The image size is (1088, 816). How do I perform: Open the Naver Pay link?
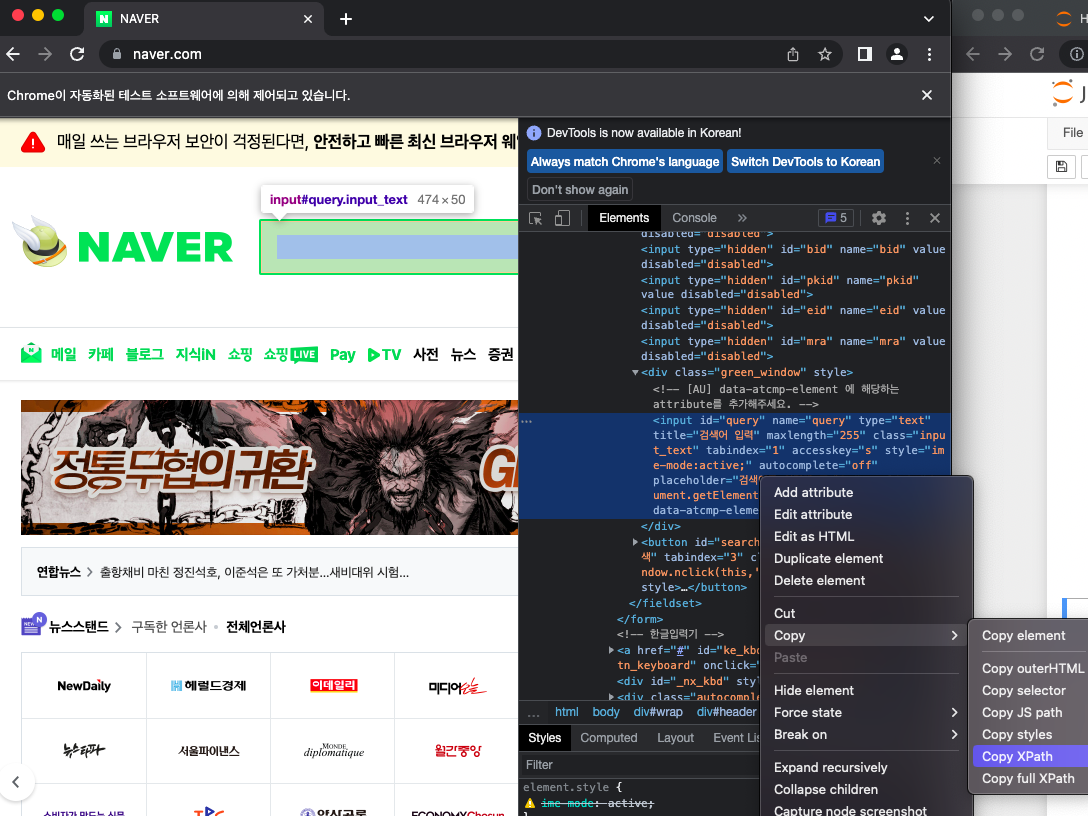pos(343,355)
